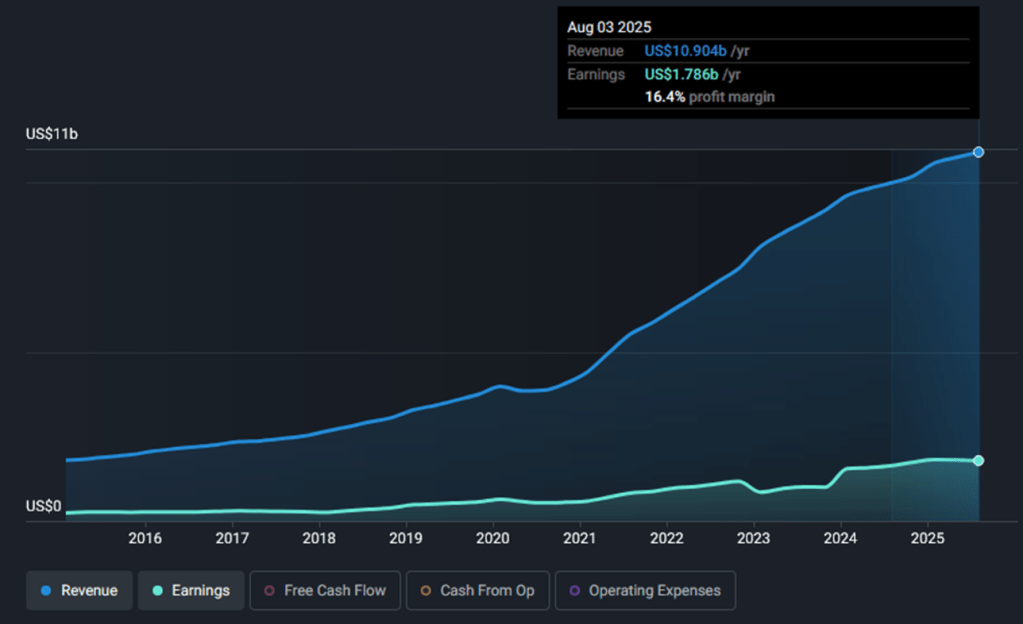Click the teal Earnings endpoint marker on chart
This screenshot has height=624, width=1023.
(x=977, y=461)
